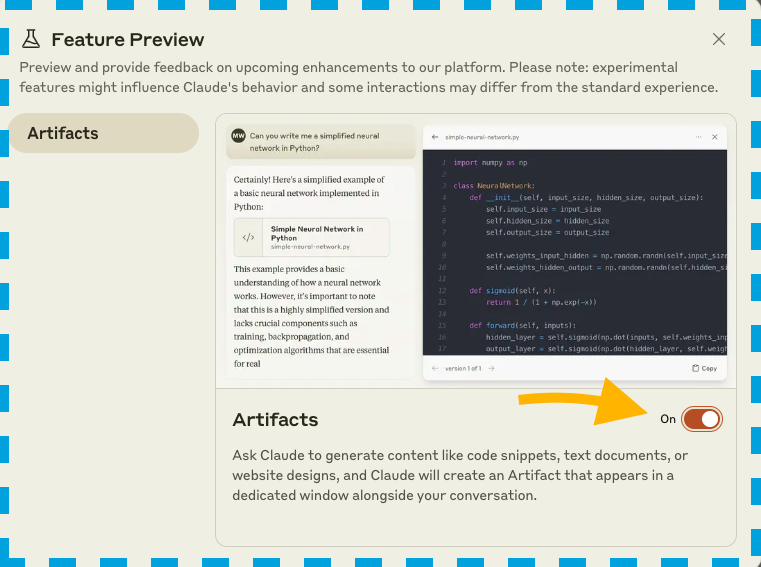This screenshot has width=761, height=567.
Task: Click the back arrow next to simple-neural-network.py
Action: (435, 136)
